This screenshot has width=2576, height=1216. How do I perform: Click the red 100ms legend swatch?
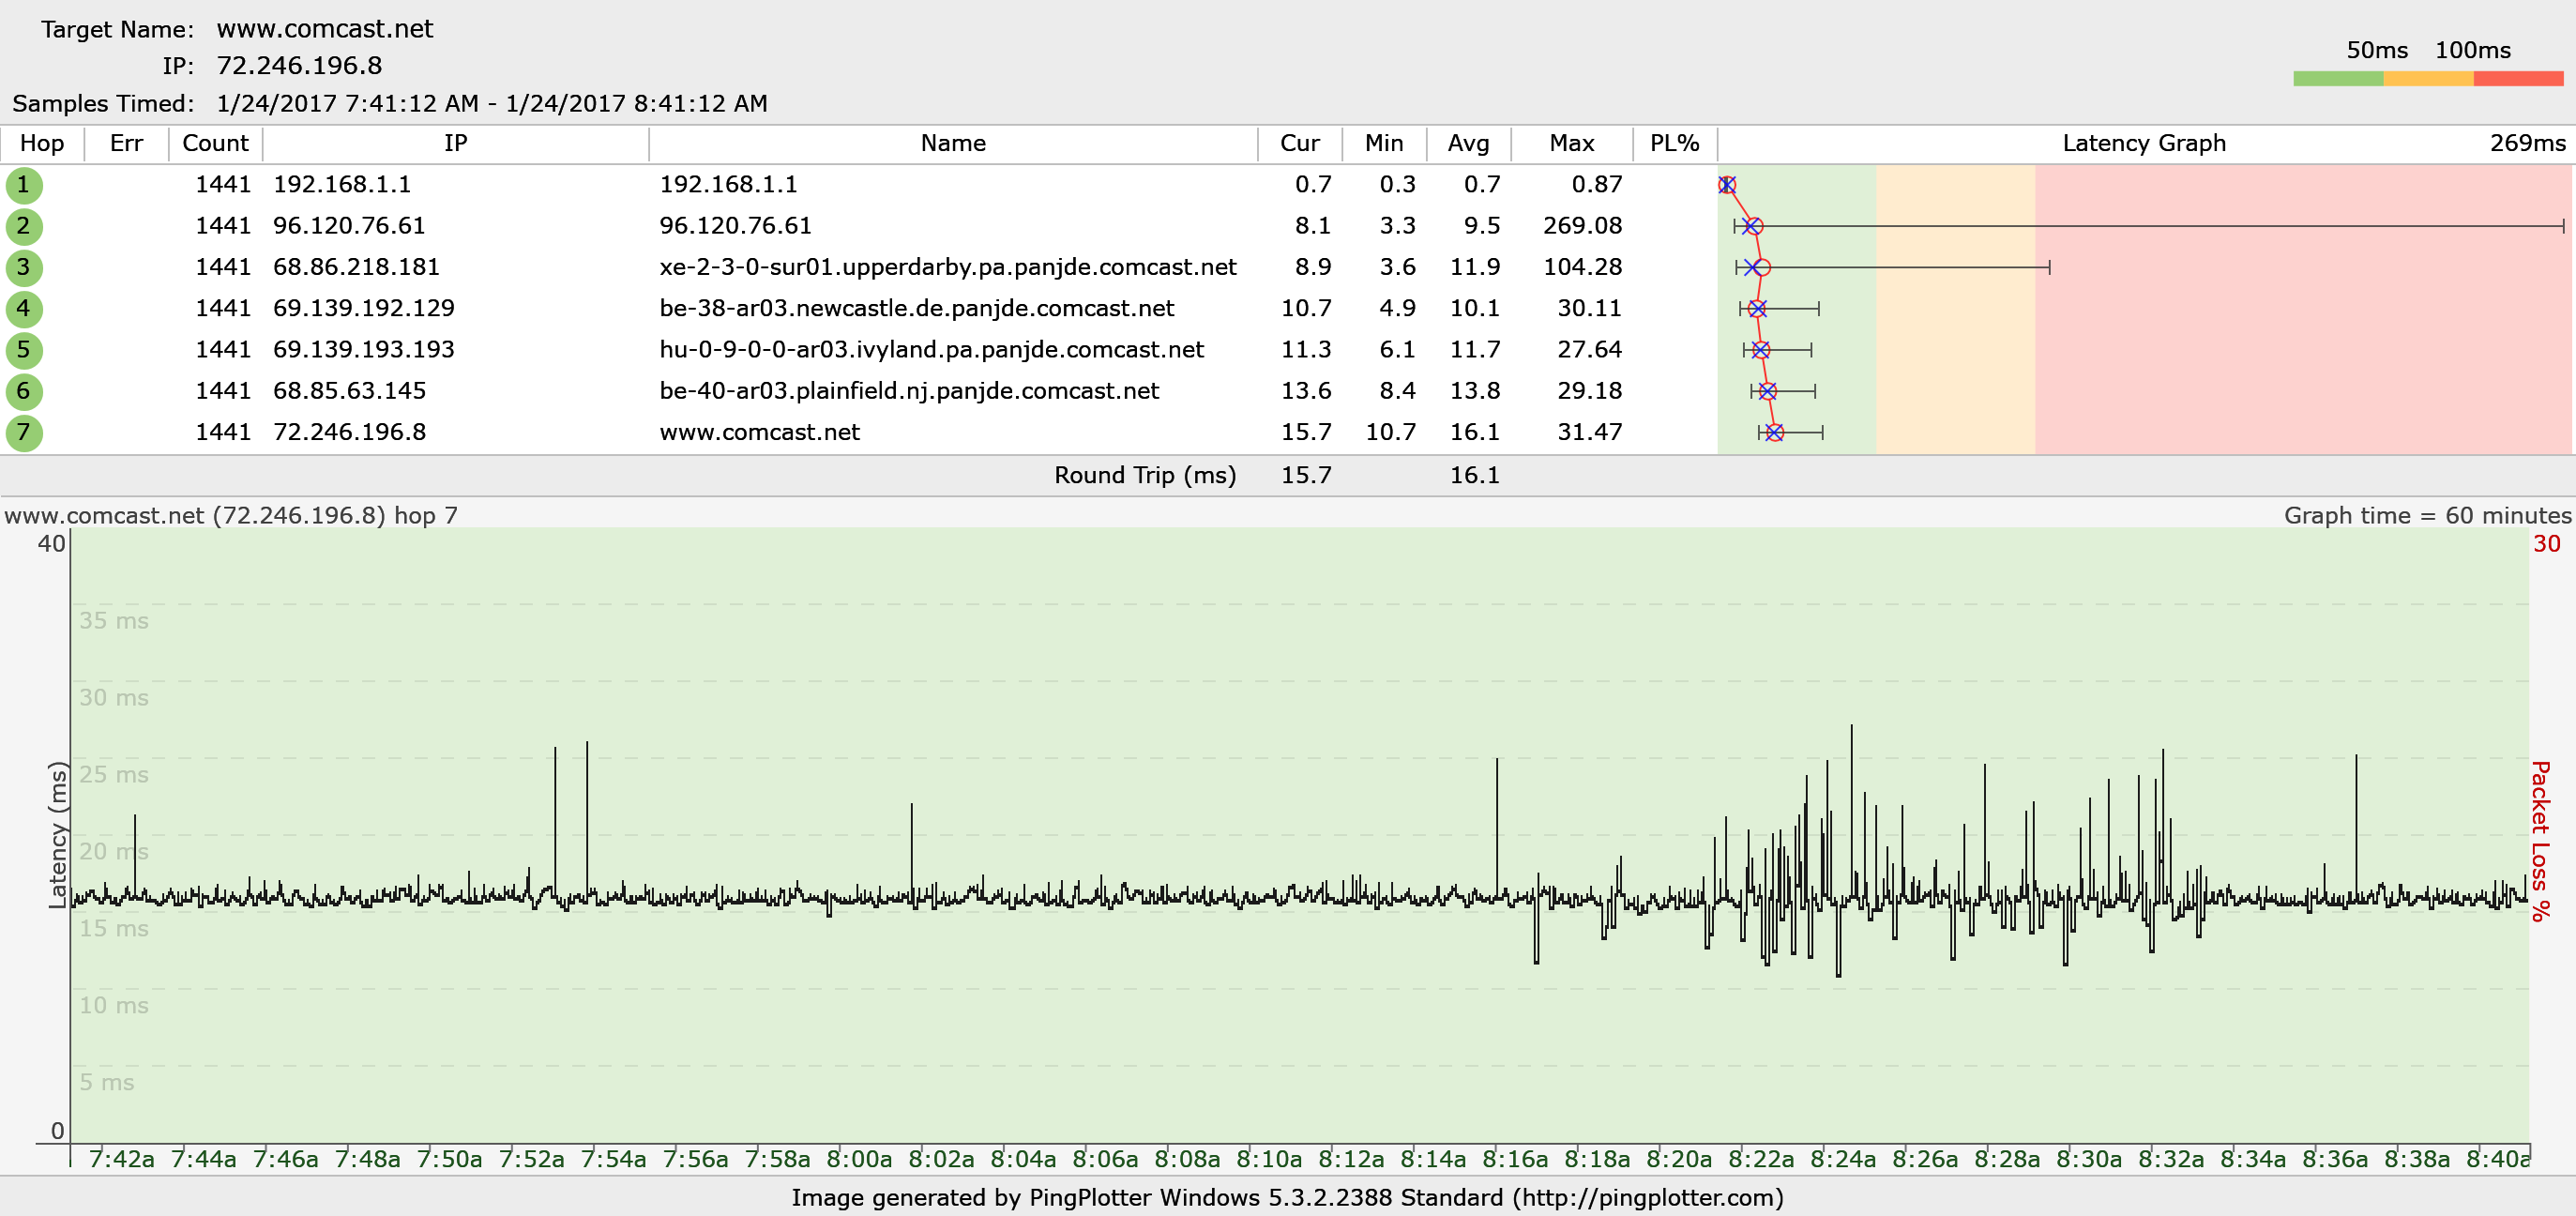pyautogui.click(x=2518, y=79)
